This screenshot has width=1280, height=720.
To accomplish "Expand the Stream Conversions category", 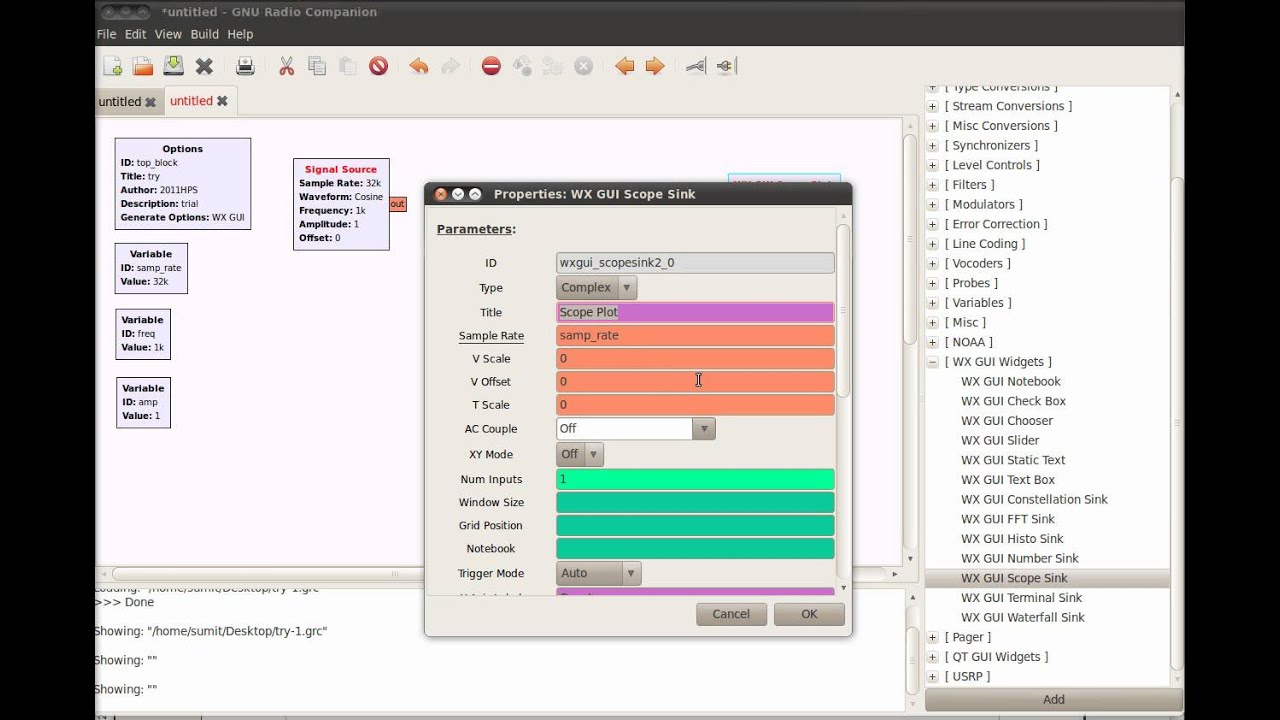I will click(933, 106).
